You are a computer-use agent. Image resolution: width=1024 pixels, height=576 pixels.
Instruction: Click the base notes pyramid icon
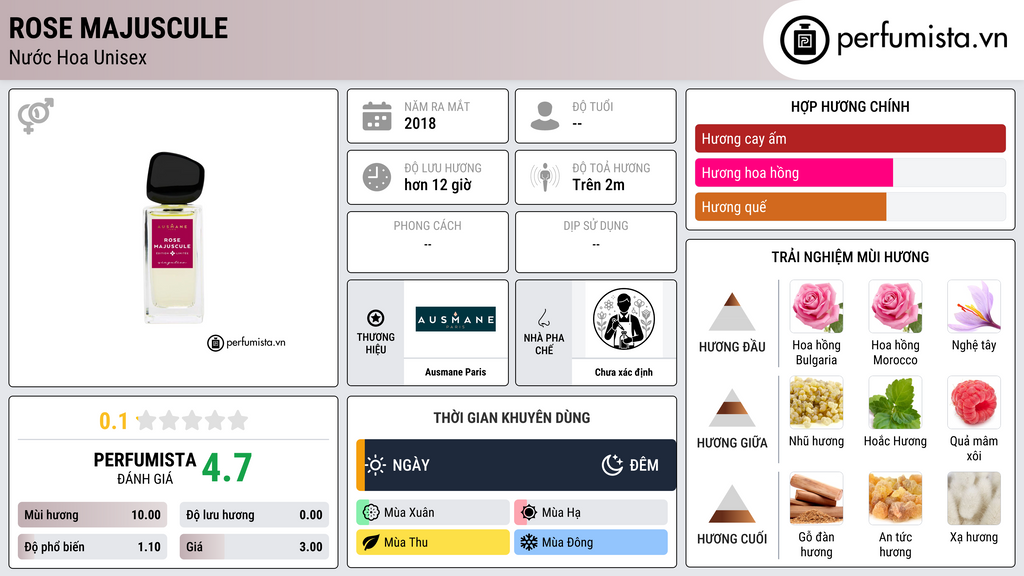coord(732,504)
